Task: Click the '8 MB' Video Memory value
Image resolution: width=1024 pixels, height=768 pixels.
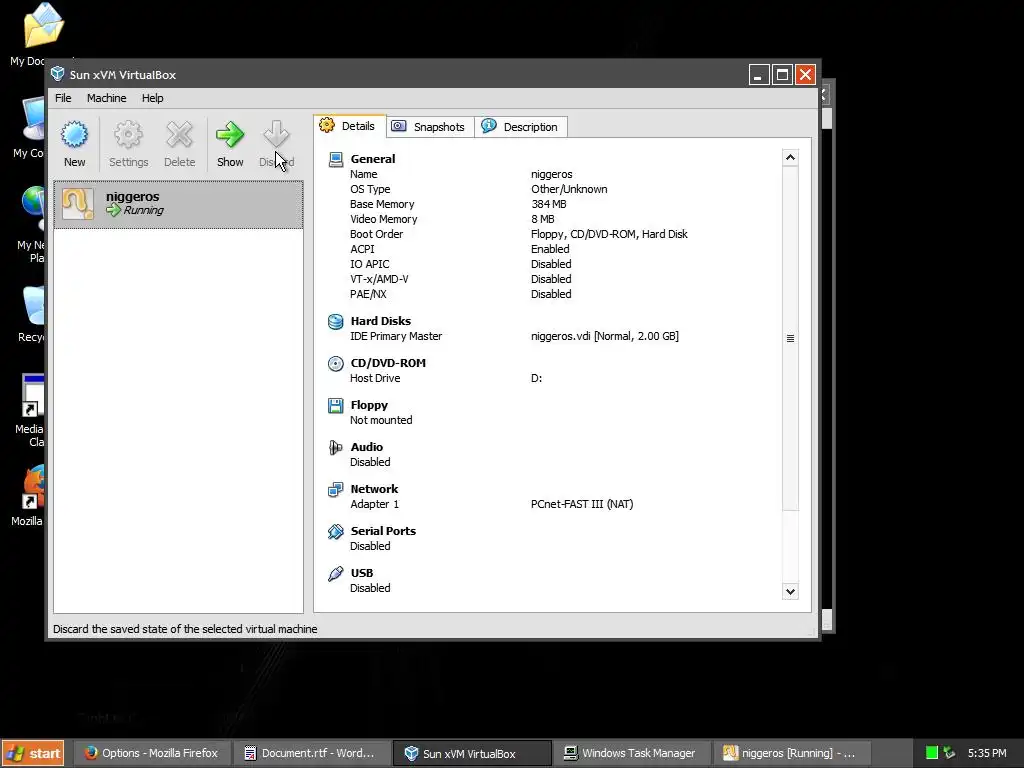Action: (543, 219)
